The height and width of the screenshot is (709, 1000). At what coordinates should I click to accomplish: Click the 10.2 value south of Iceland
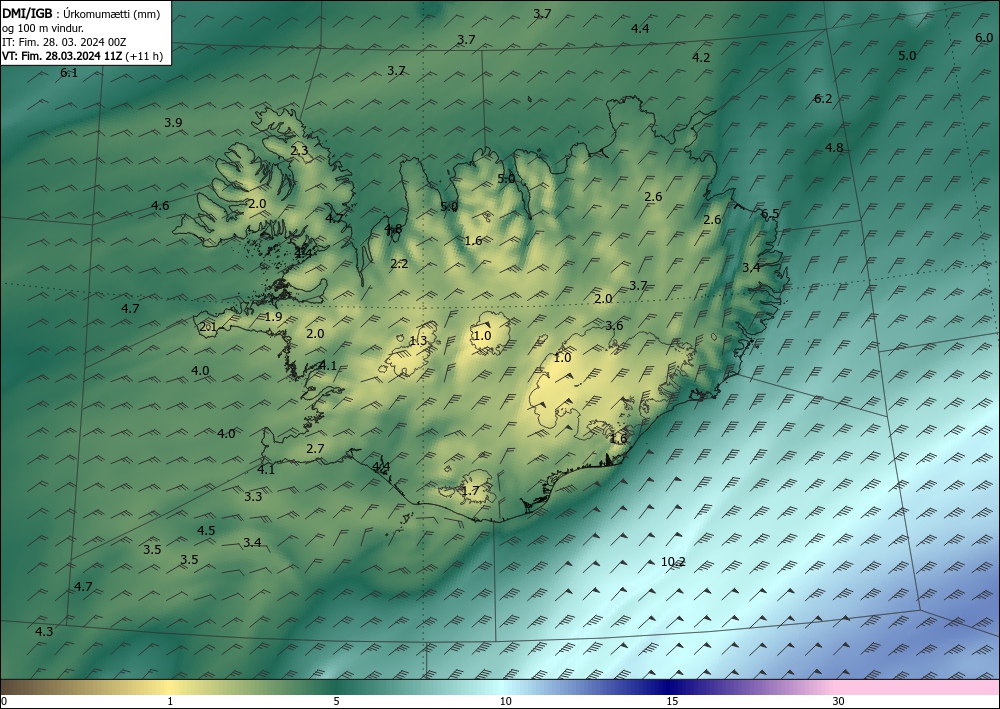coord(673,562)
